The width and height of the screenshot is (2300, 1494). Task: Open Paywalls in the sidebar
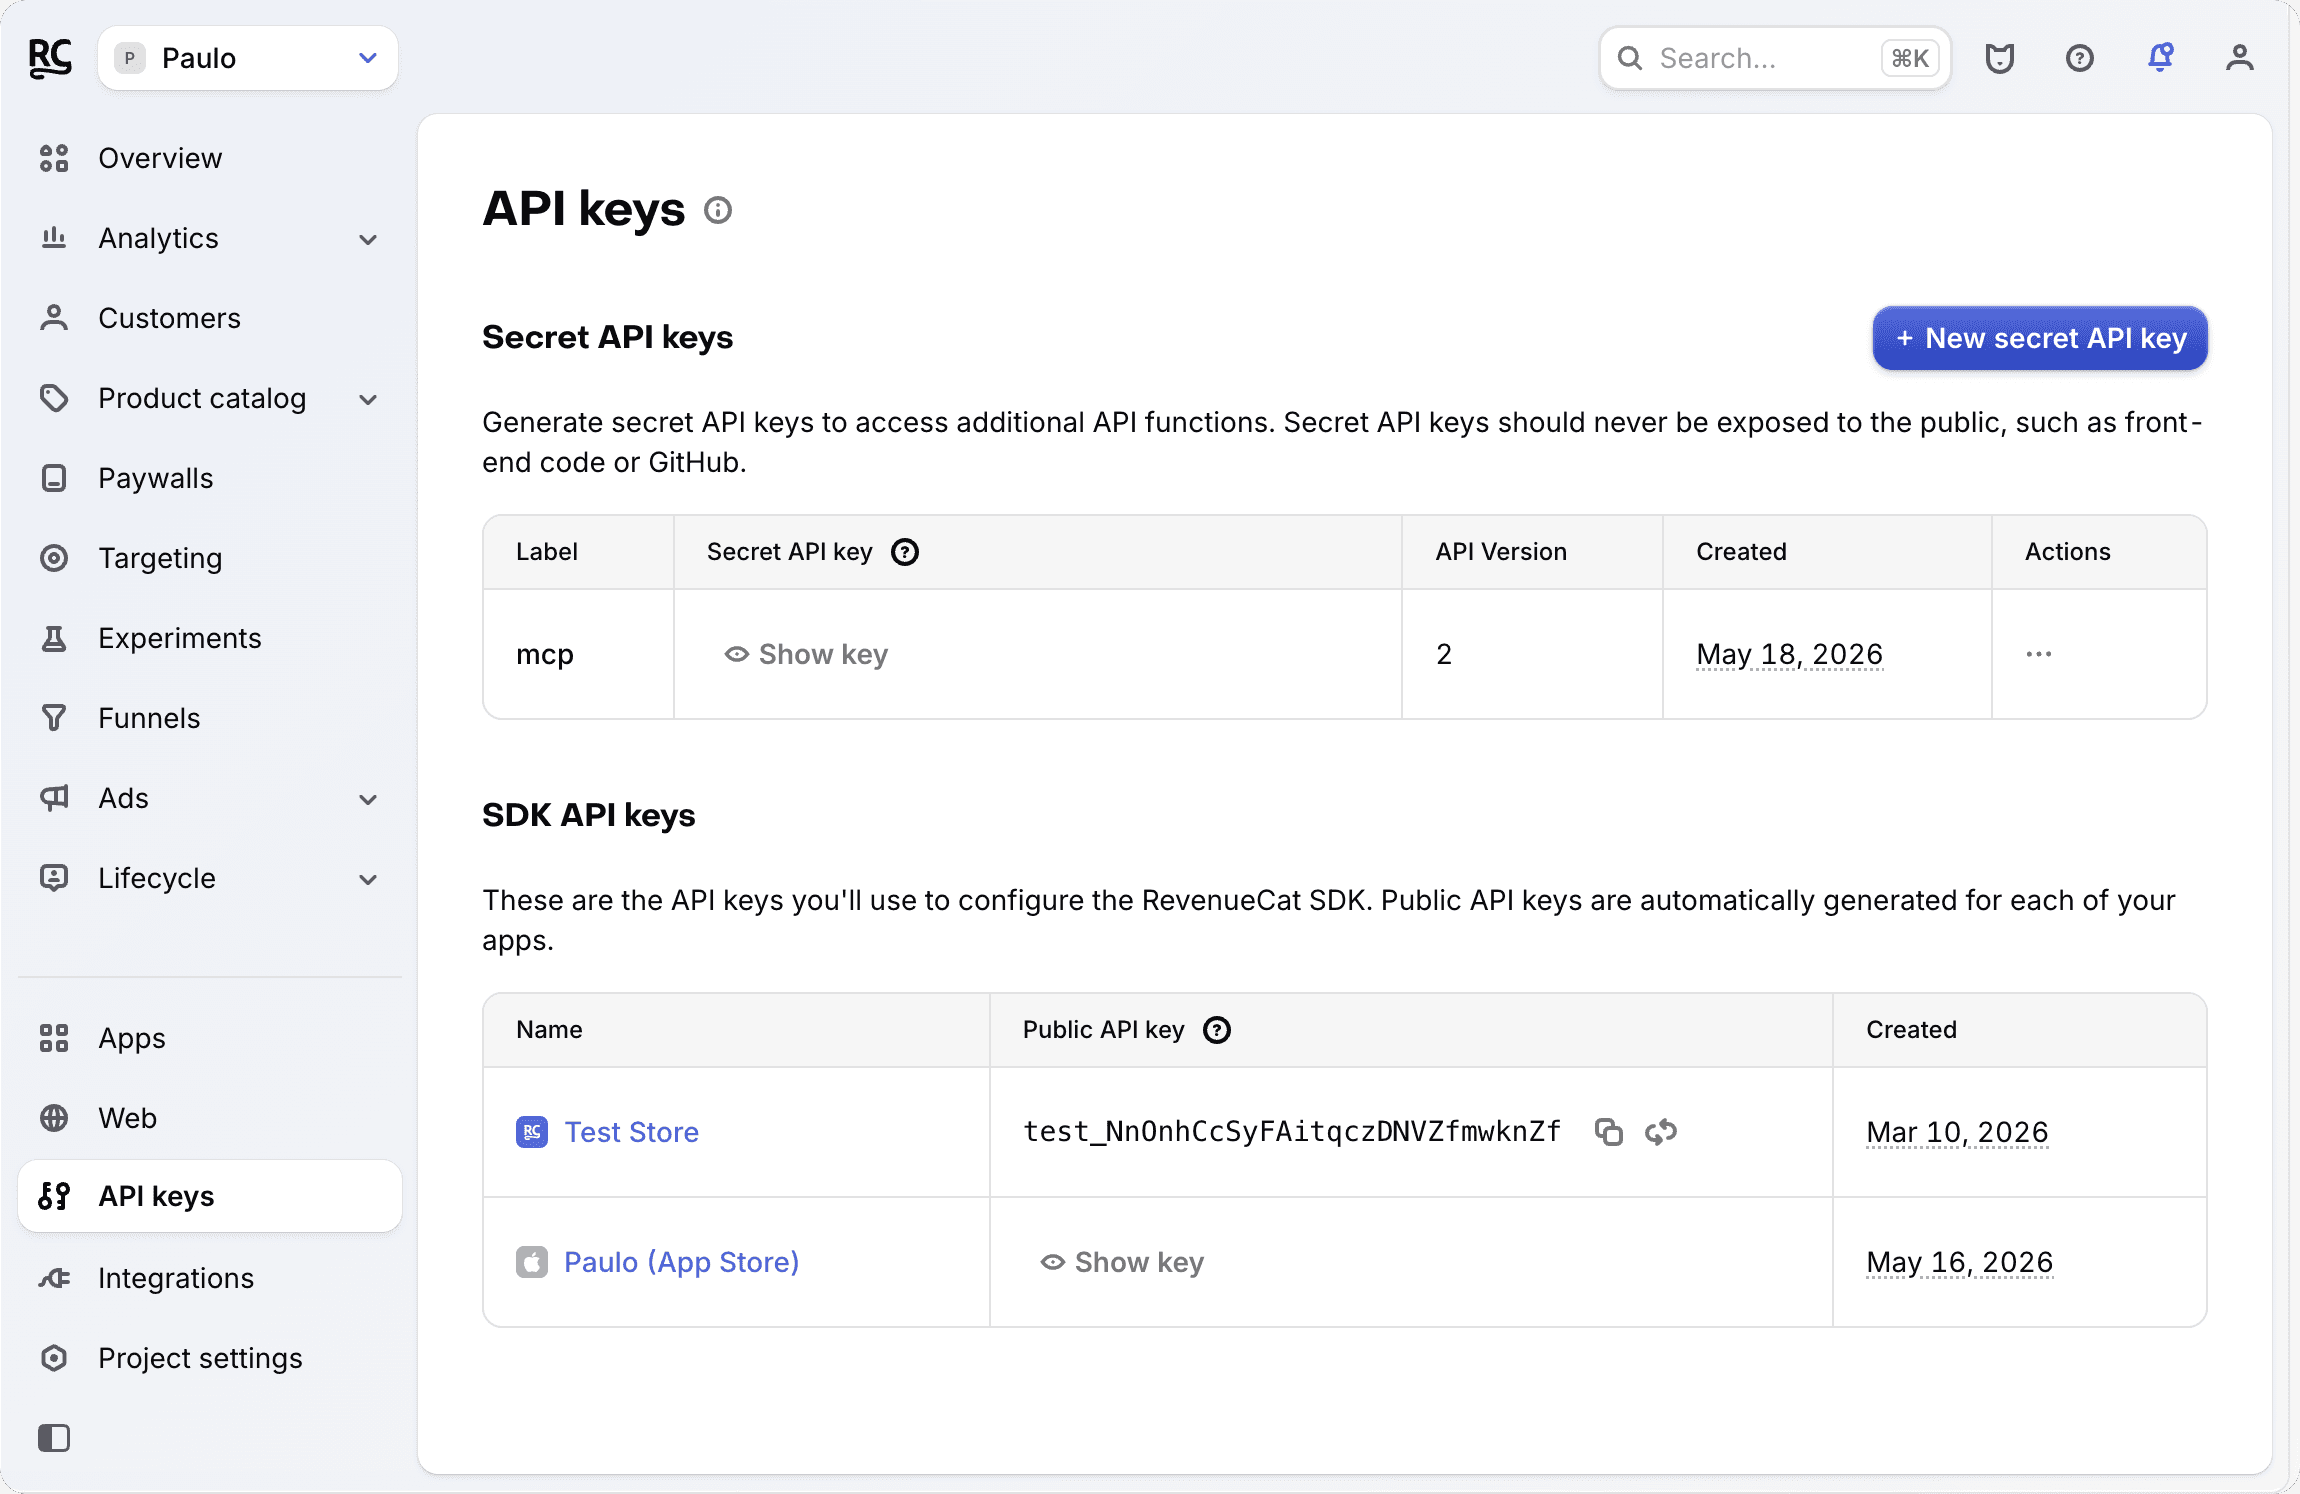tap(210, 478)
